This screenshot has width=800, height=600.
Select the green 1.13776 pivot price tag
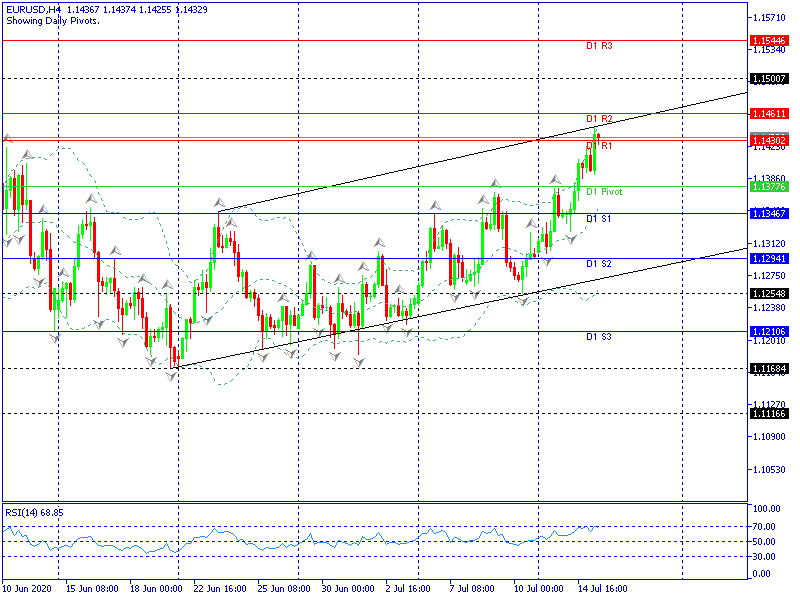tap(769, 186)
